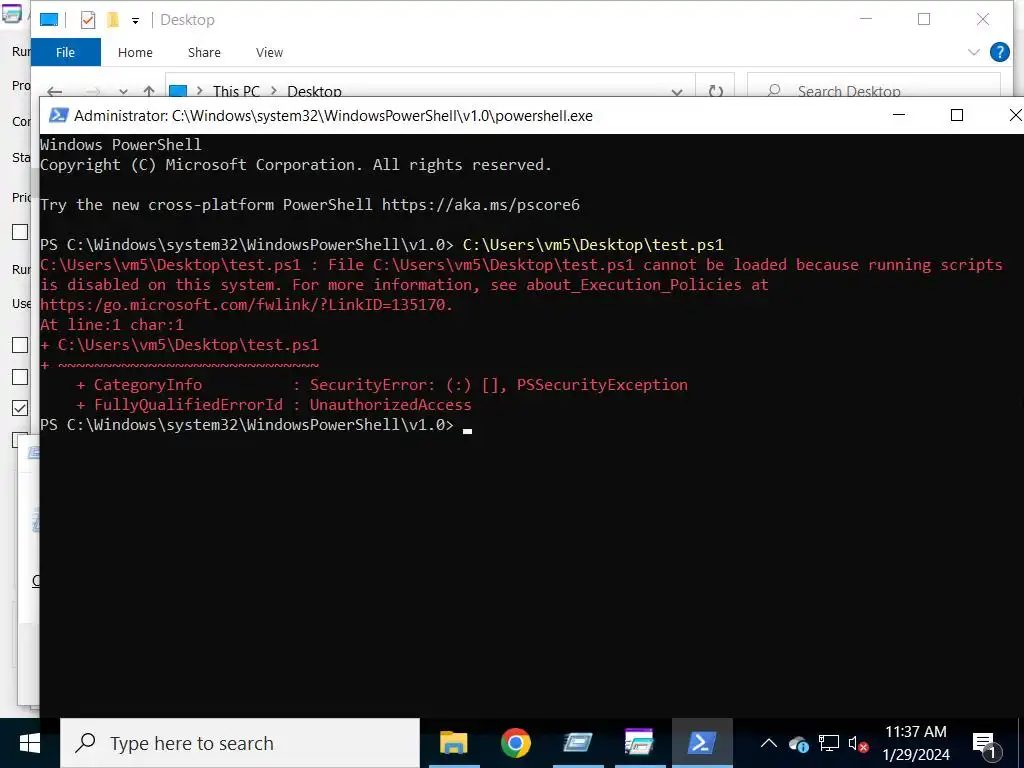Image resolution: width=1024 pixels, height=768 pixels.
Task: Maximize the PowerShell window
Action: point(957,115)
